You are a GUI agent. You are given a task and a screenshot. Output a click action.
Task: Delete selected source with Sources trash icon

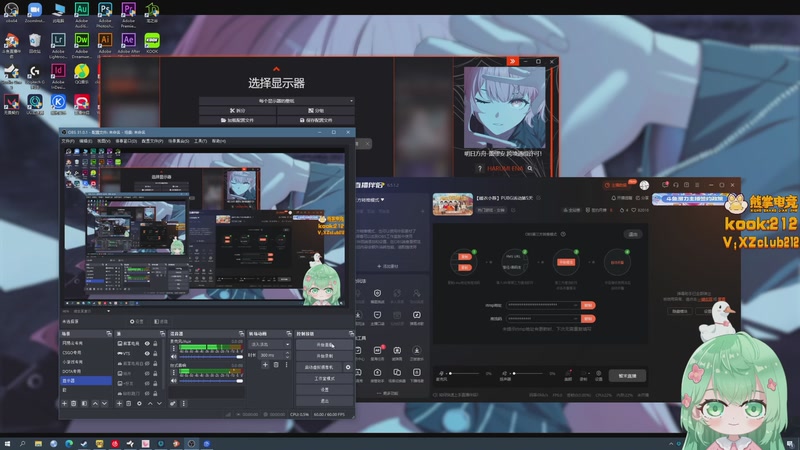[129, 404]
